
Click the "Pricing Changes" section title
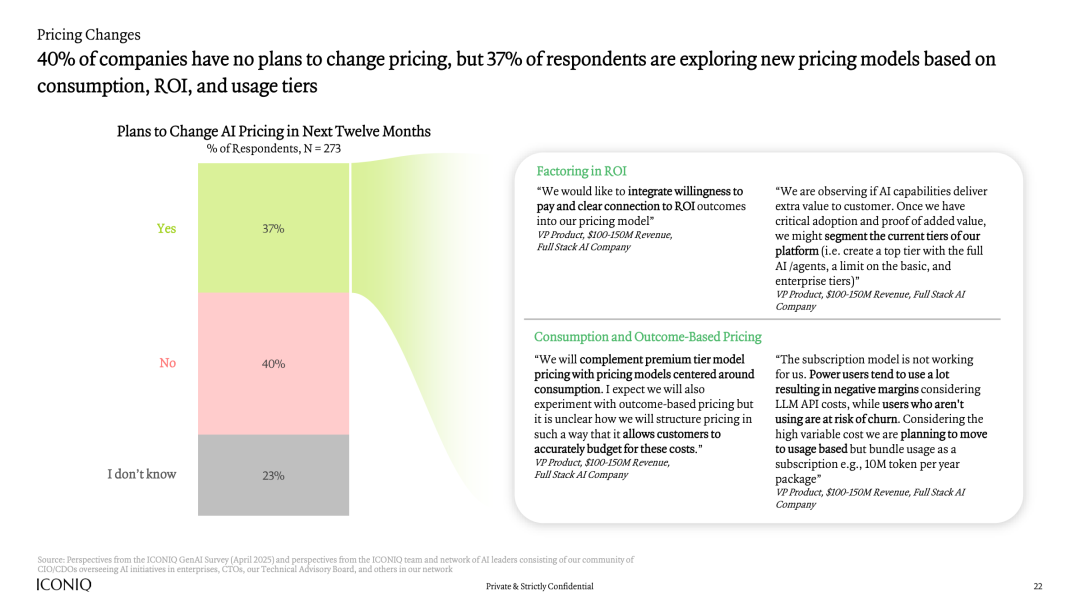pos(88,35)
